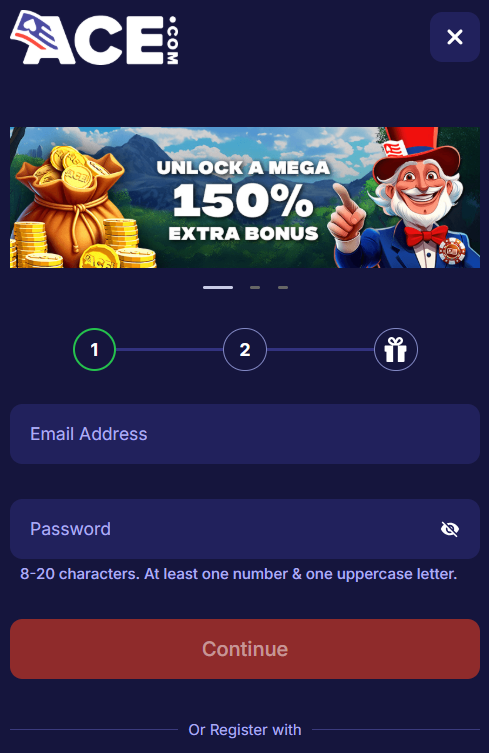Toggle password visibility eye icon
Screen dimensions: 489x753
tap(450, 529)
